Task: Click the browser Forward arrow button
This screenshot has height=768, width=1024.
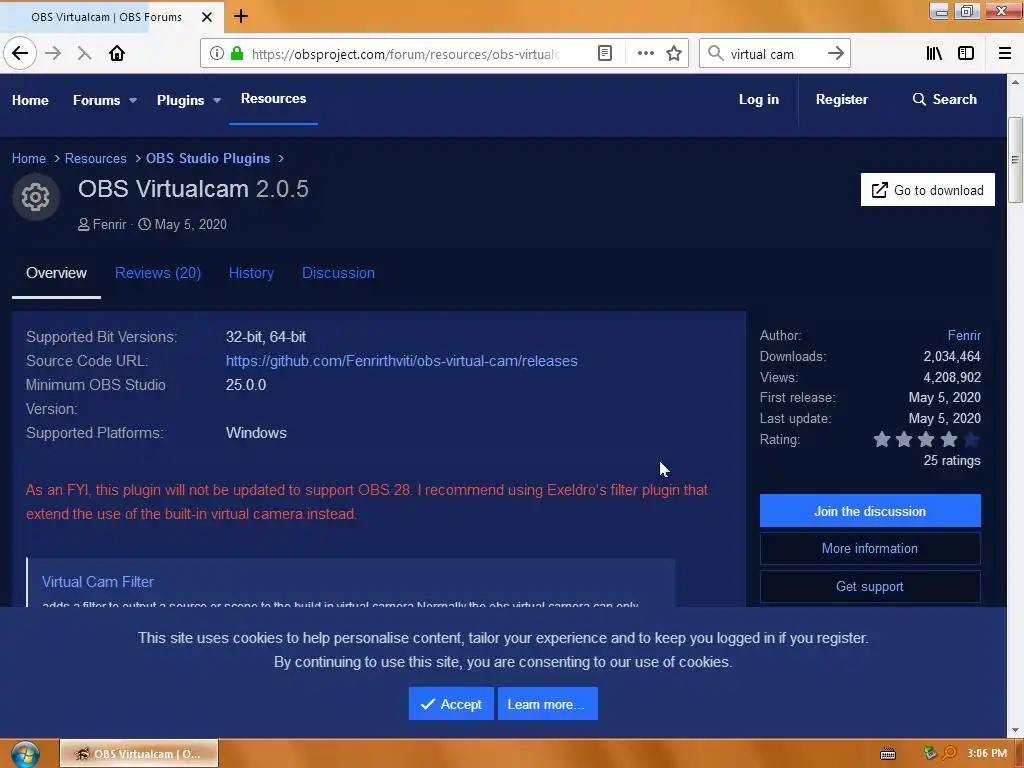Action: coord(53,54)
